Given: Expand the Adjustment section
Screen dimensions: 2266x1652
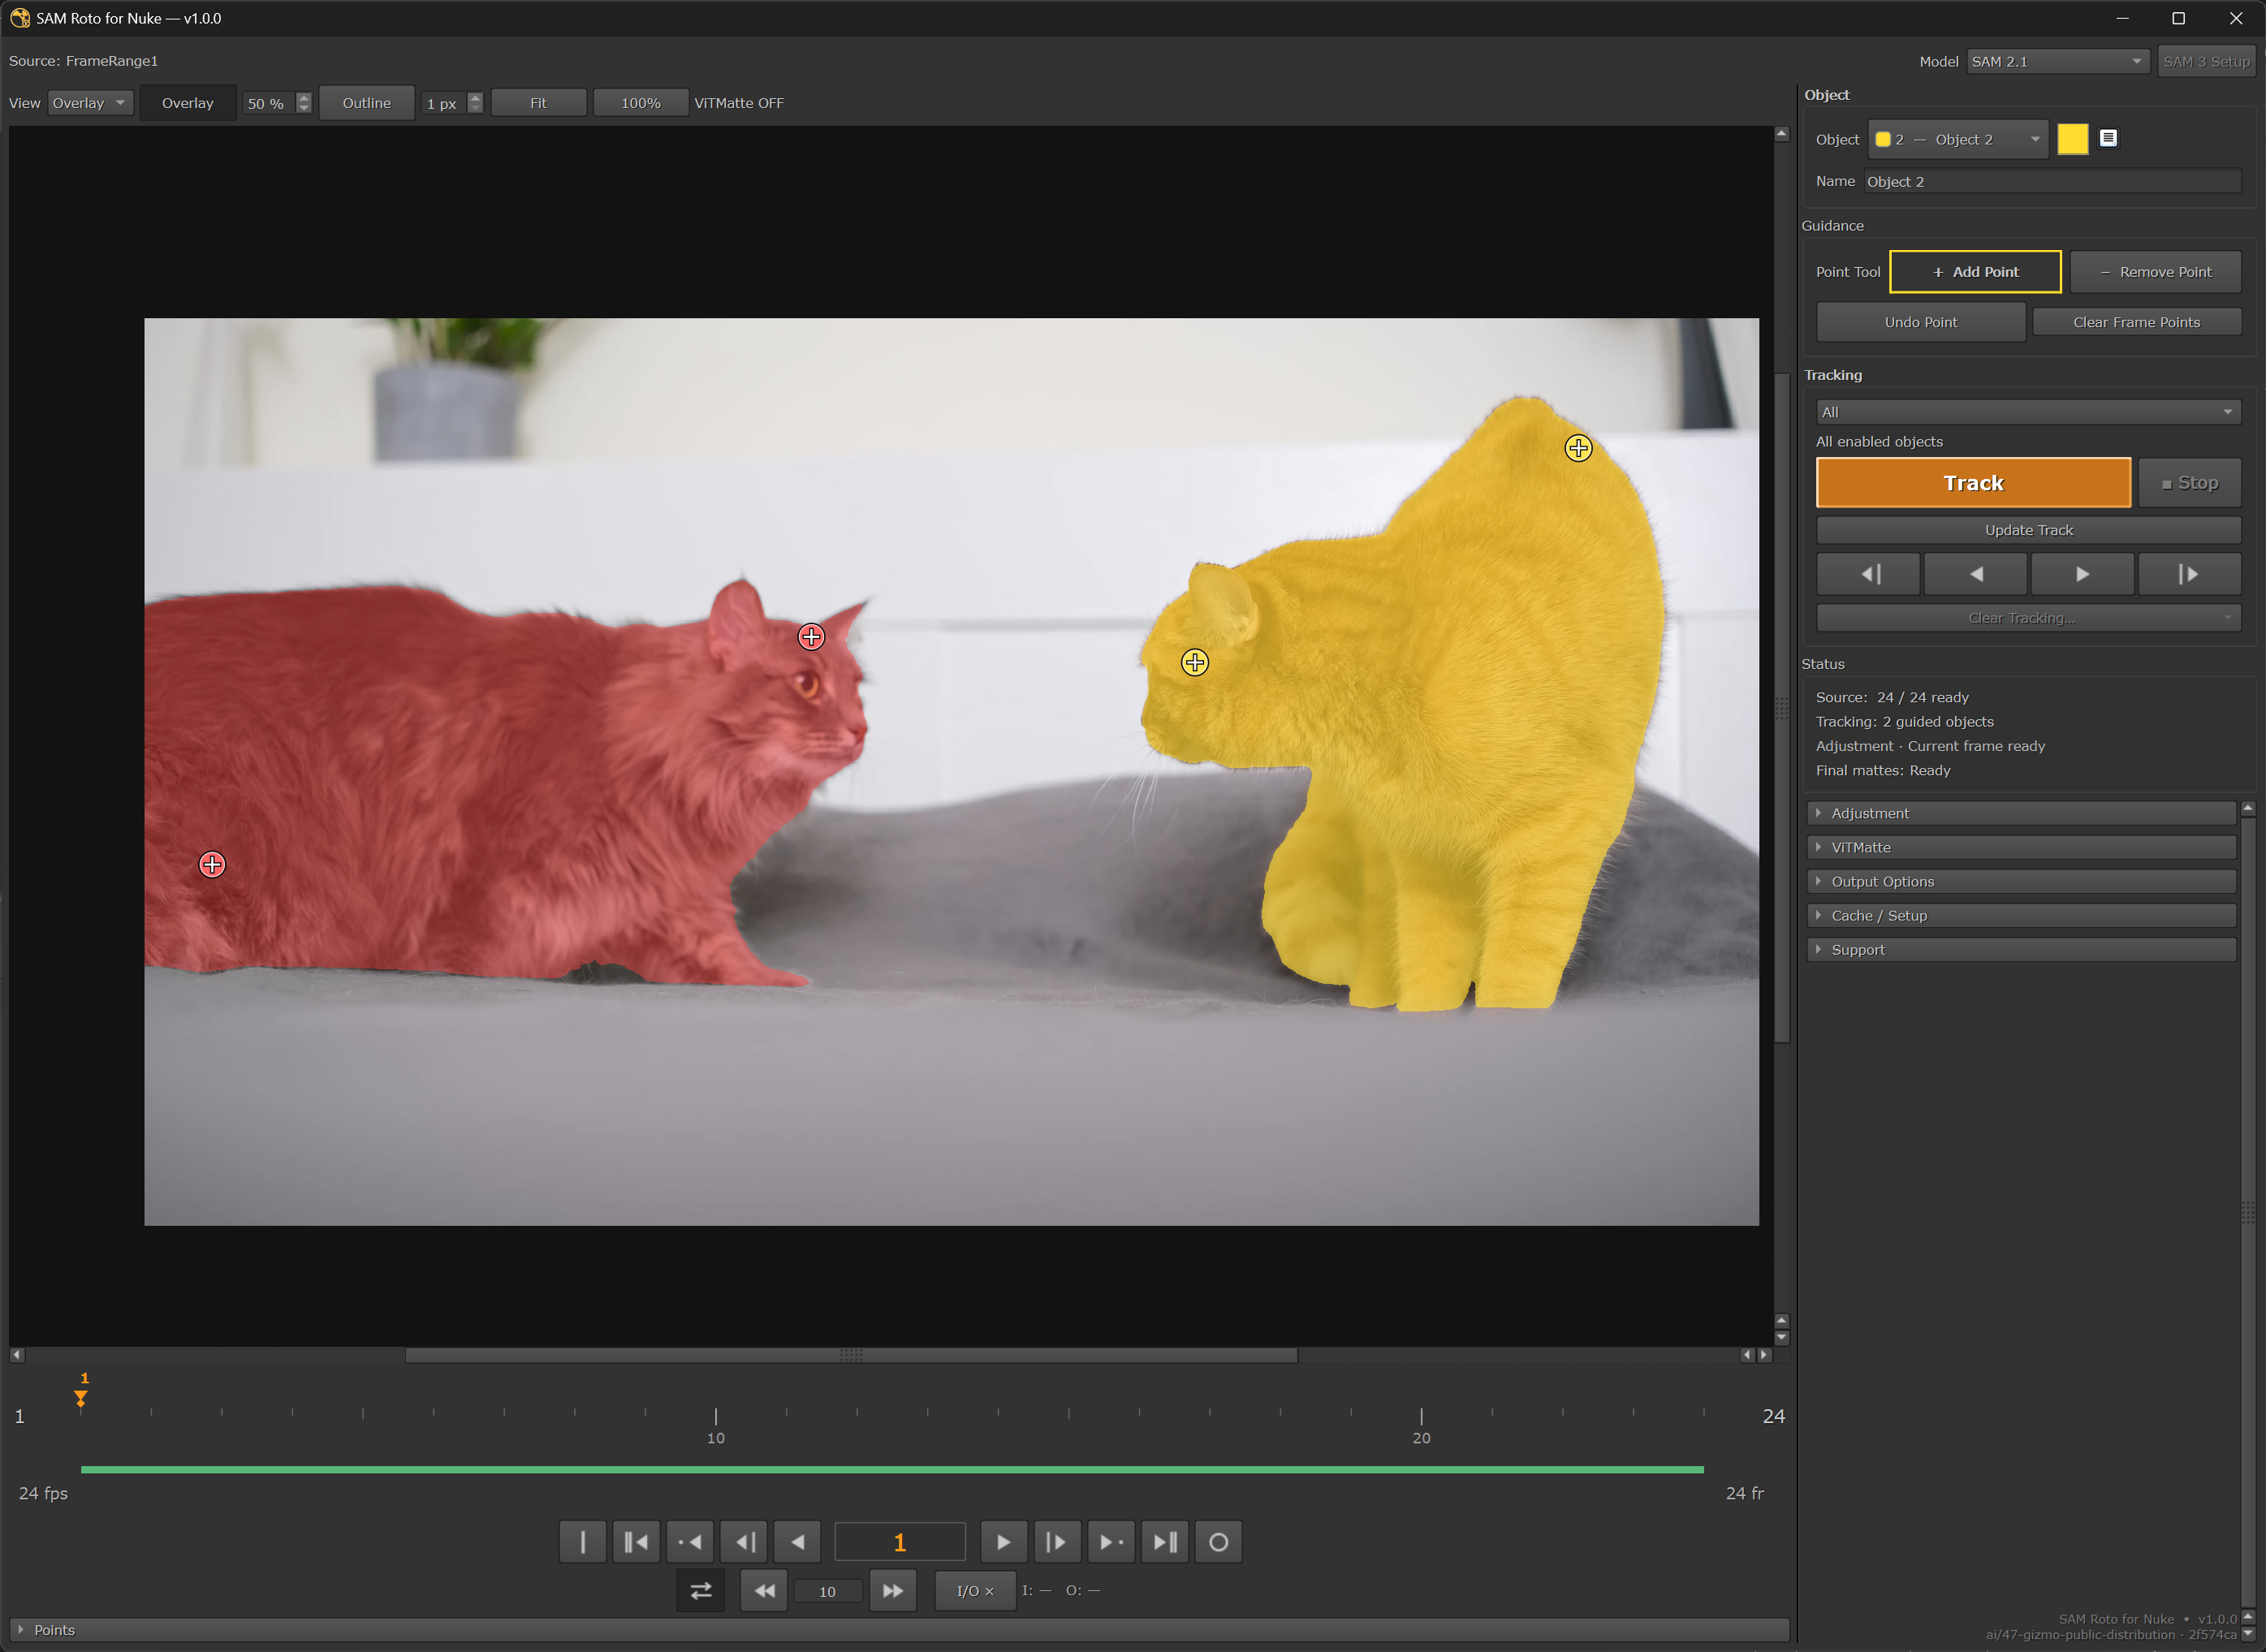Looking at the screenshot, I should tap(2022, 813).
